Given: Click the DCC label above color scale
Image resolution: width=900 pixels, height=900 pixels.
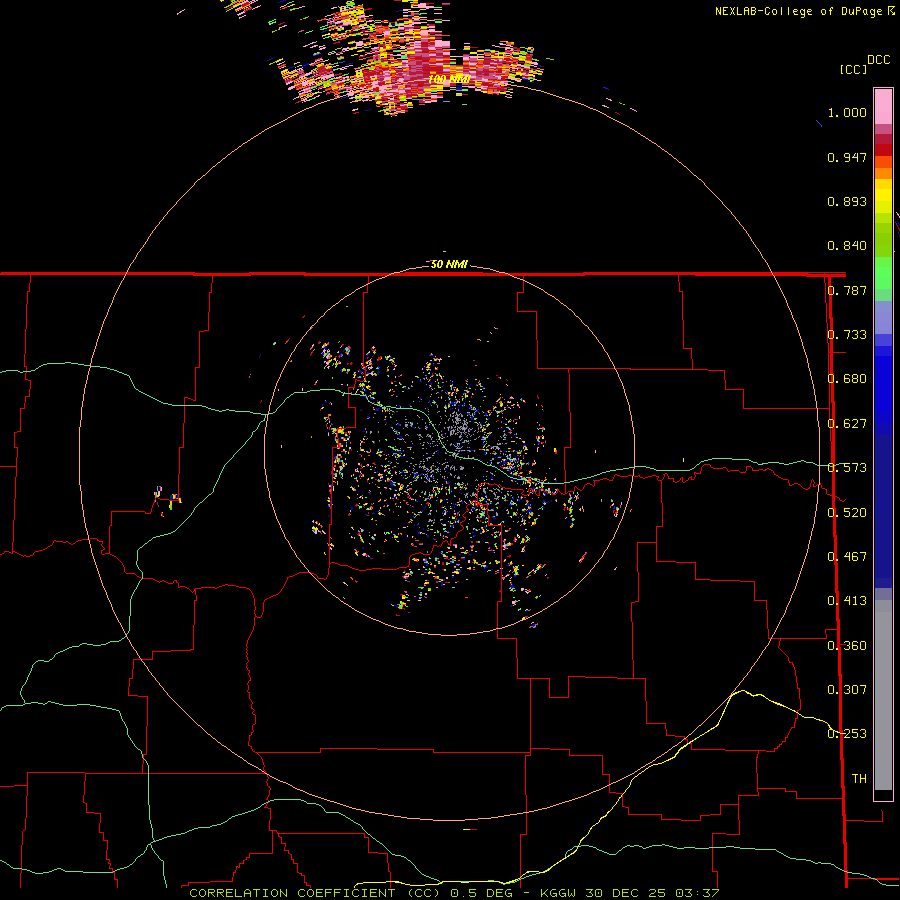Looking at the screenshot, I should coord(878,60).
